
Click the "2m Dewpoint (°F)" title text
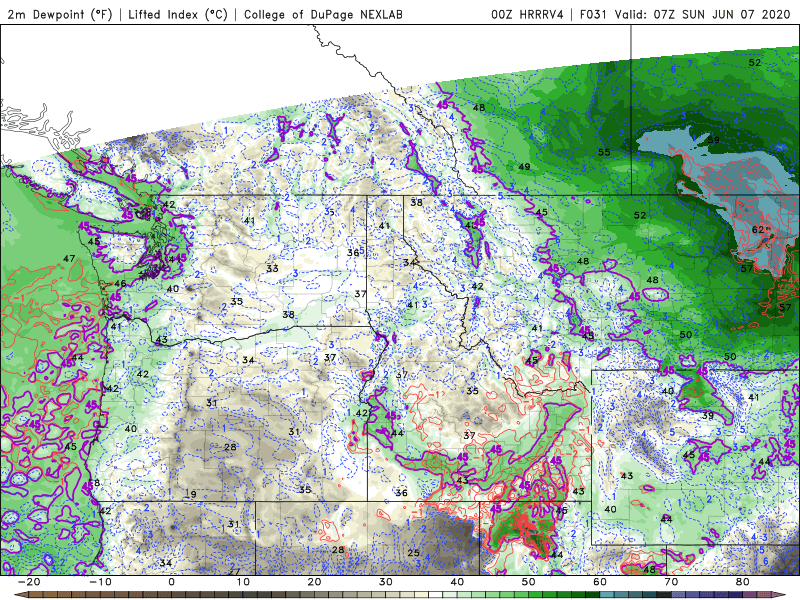tap(60, 14)
